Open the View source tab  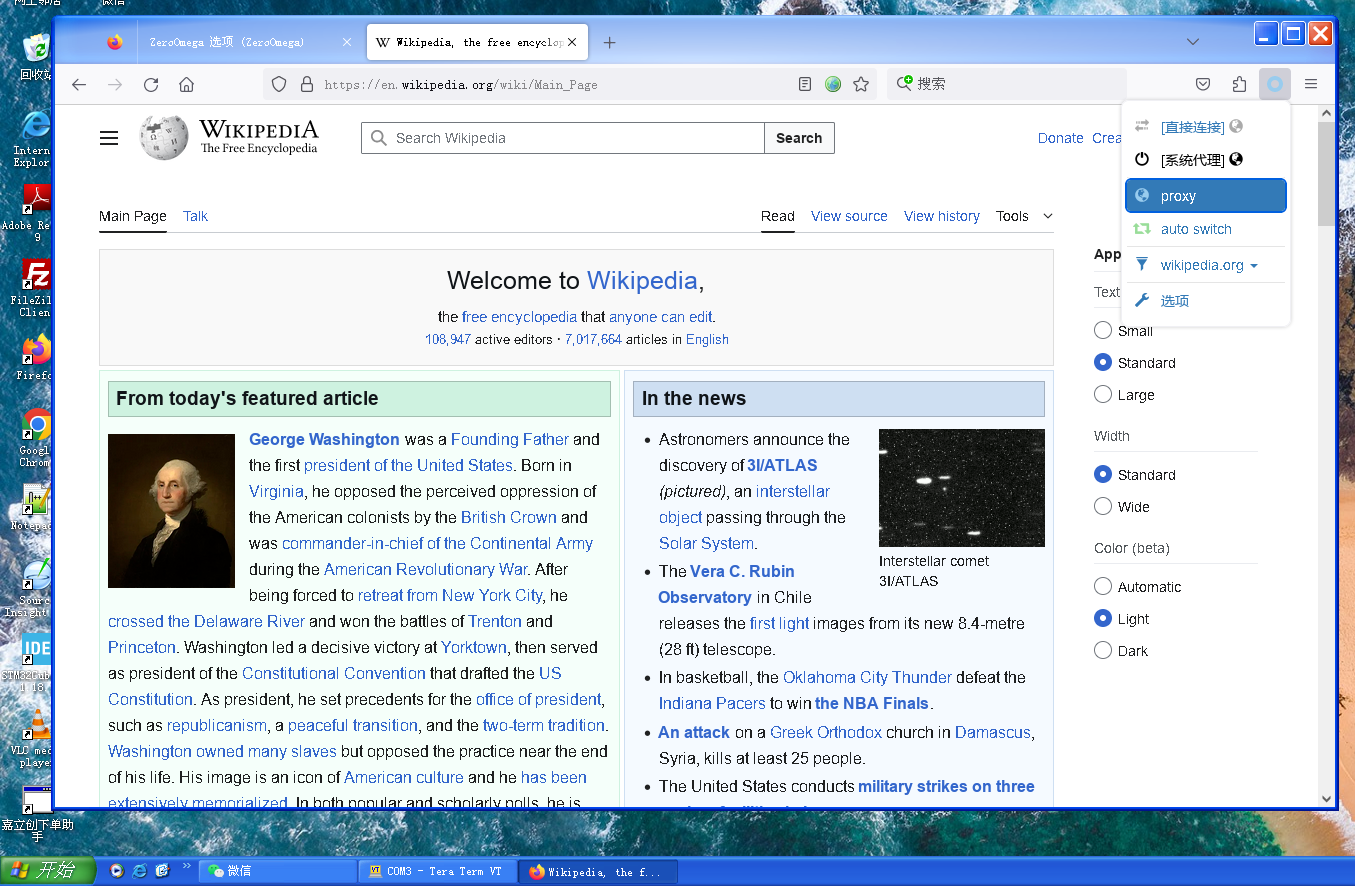(849, 216)
